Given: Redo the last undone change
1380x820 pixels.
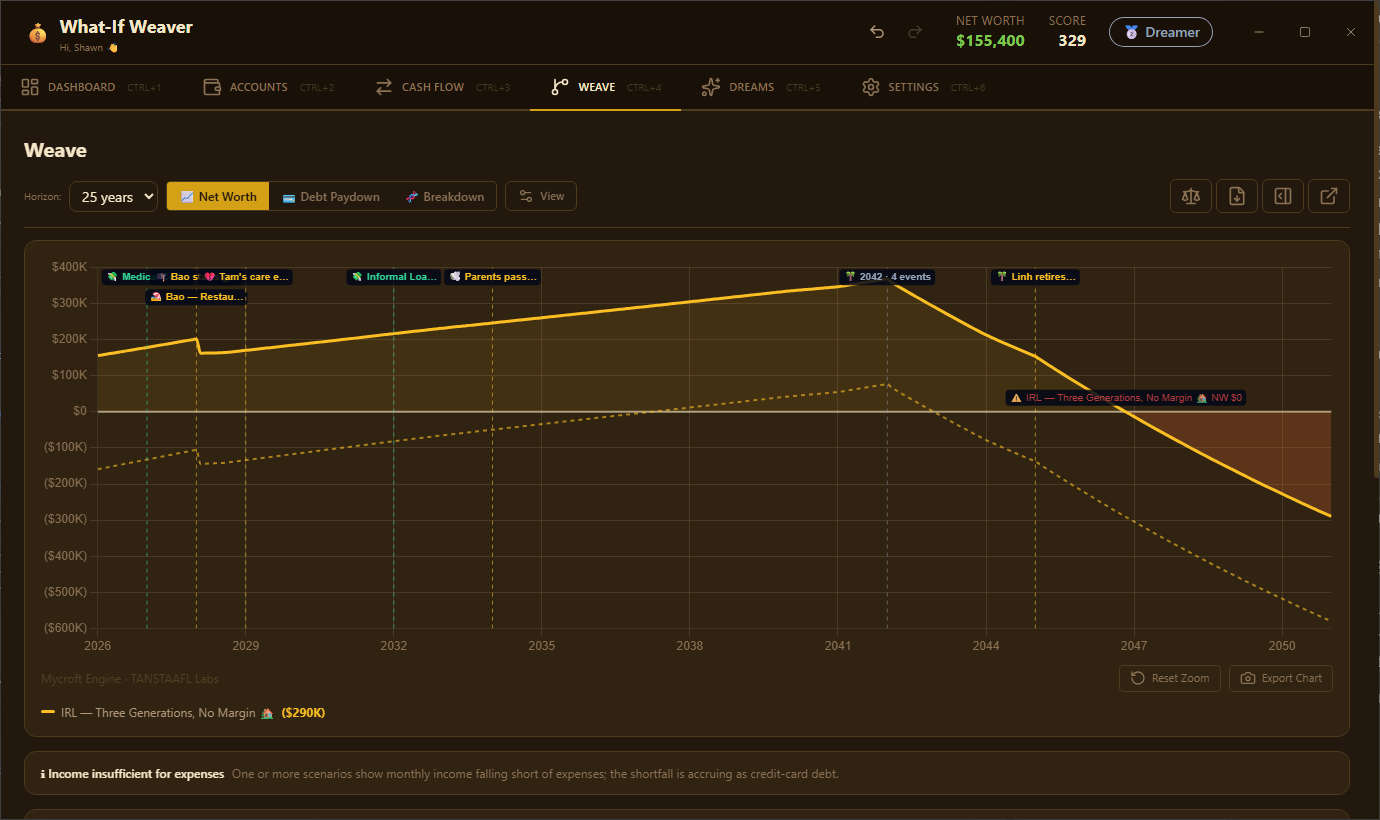Looking at the screenshot, I should (x=914, y=32).
